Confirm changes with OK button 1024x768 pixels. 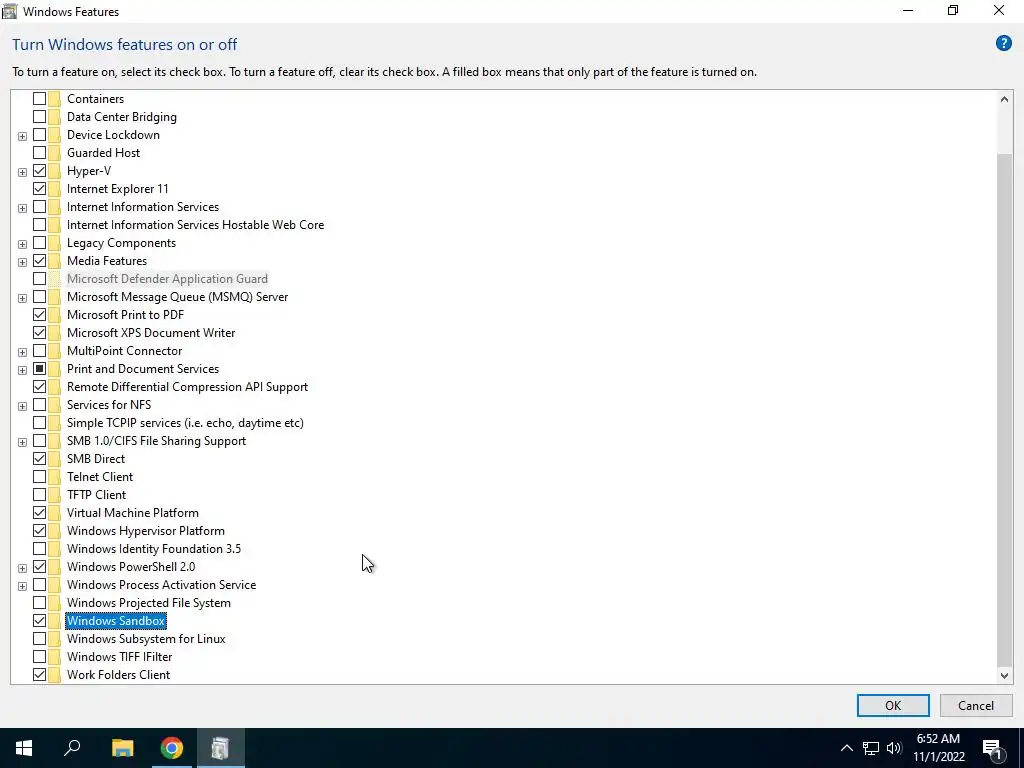(x=893, y=705)
